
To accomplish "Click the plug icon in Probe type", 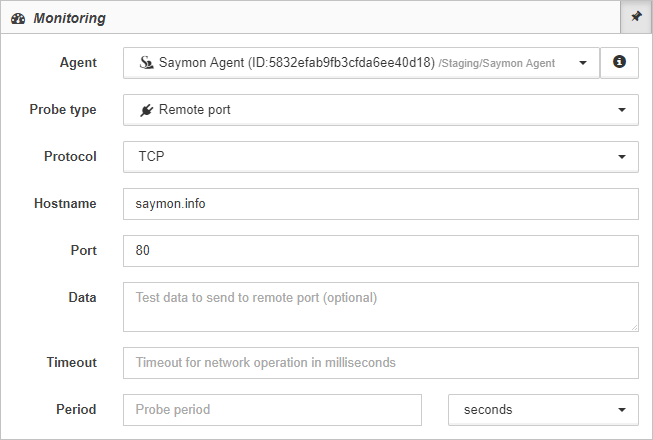I will tap(146, 110).
